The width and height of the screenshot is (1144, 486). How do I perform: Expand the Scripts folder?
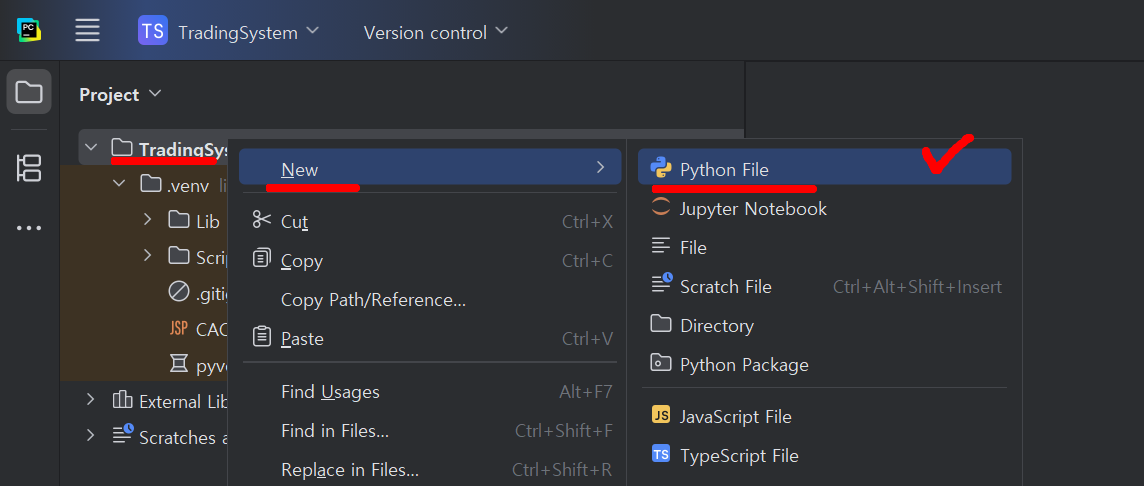[x=147, y=255]
